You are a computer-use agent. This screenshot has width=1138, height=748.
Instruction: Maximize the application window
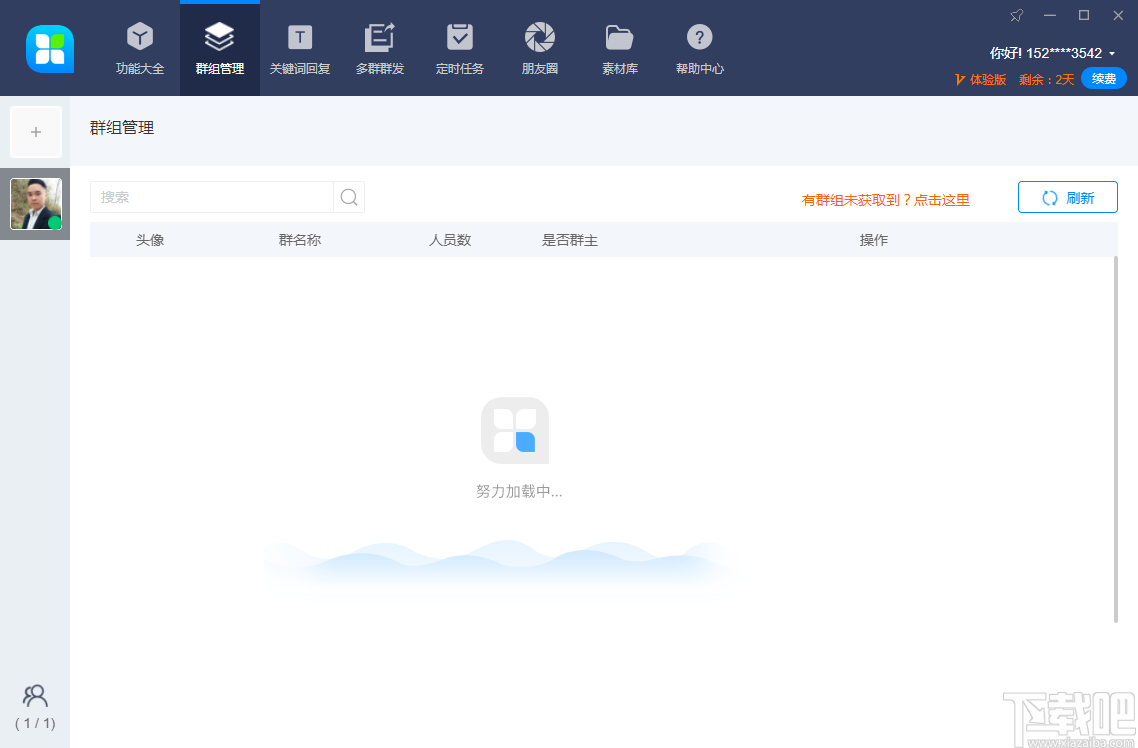tap(1084, 15)
